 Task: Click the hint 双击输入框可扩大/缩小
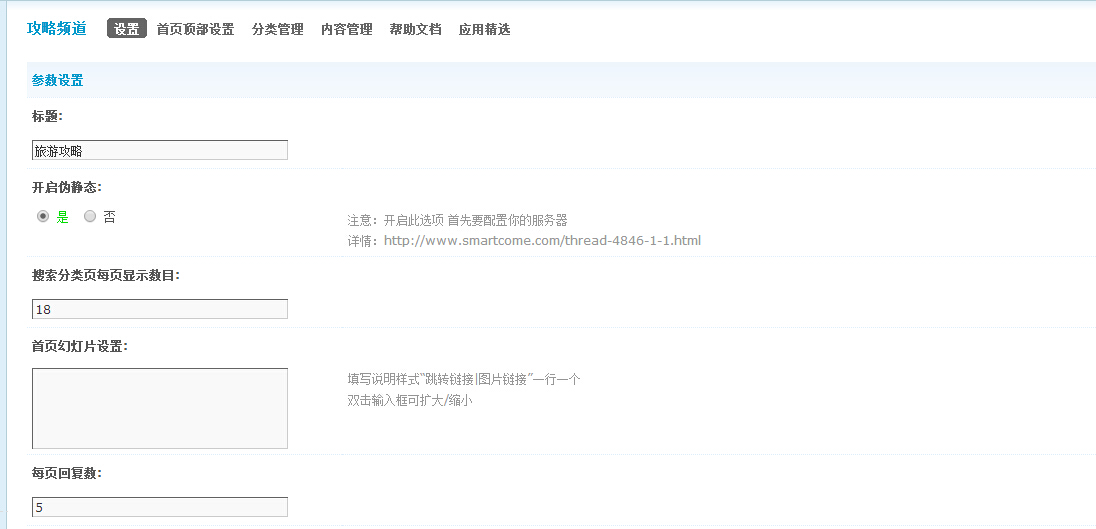pyautogui.click(x=410, y=401)
